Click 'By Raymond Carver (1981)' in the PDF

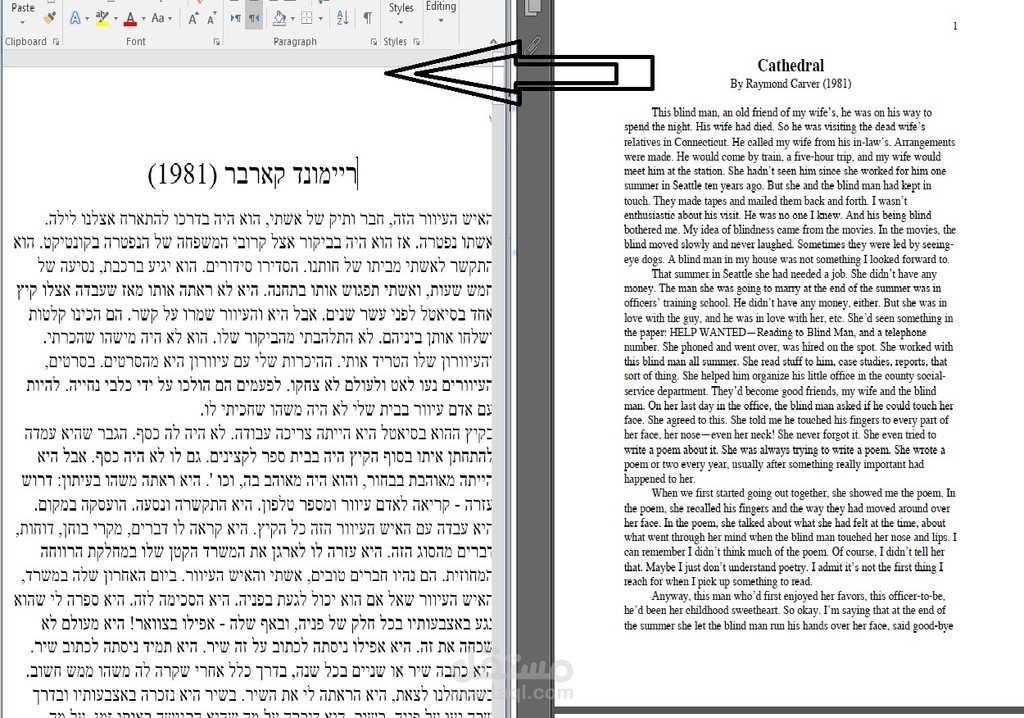[x=790, y=84]
